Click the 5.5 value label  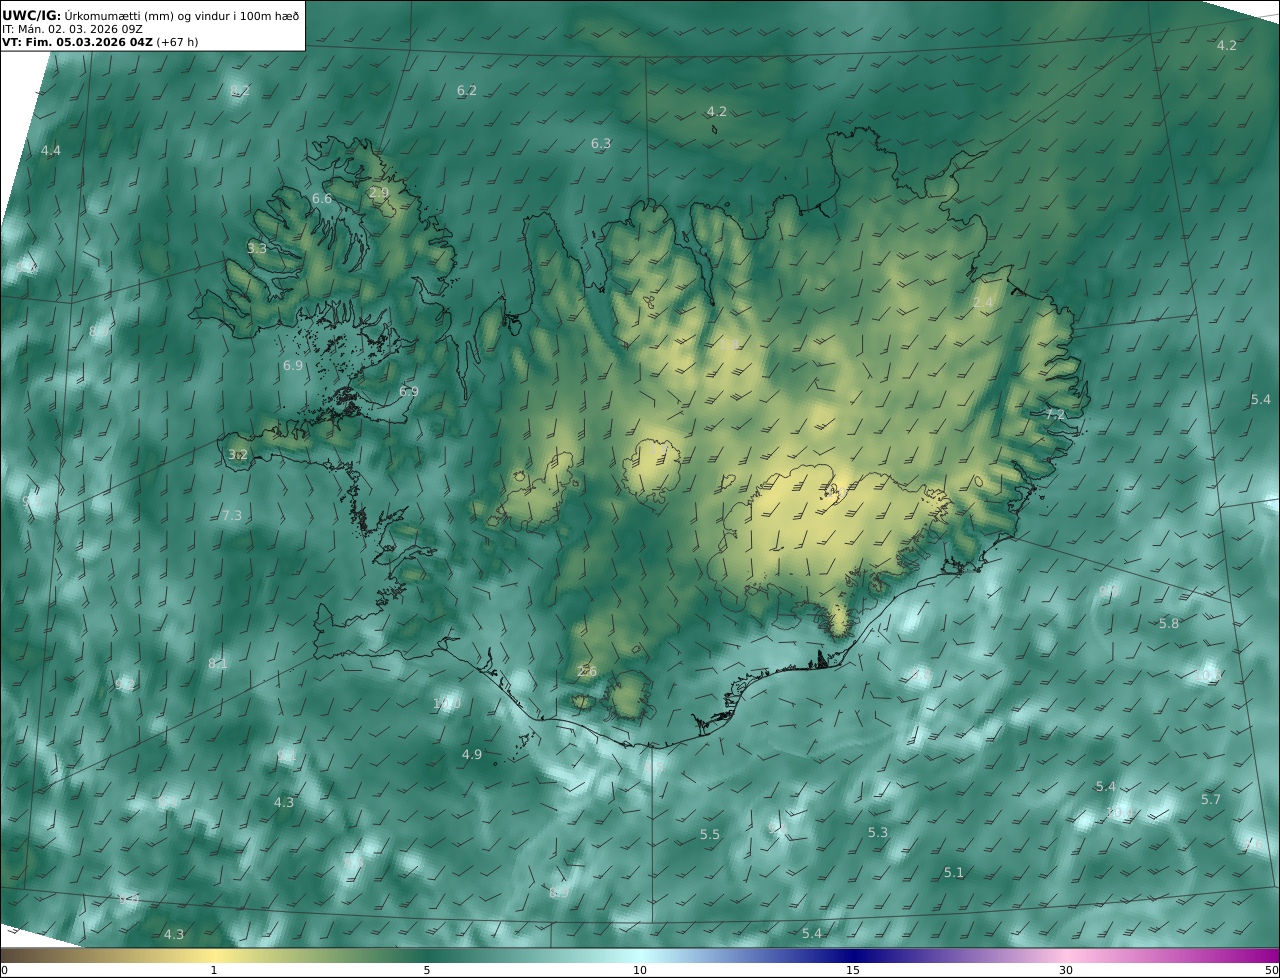coord(710,834)
